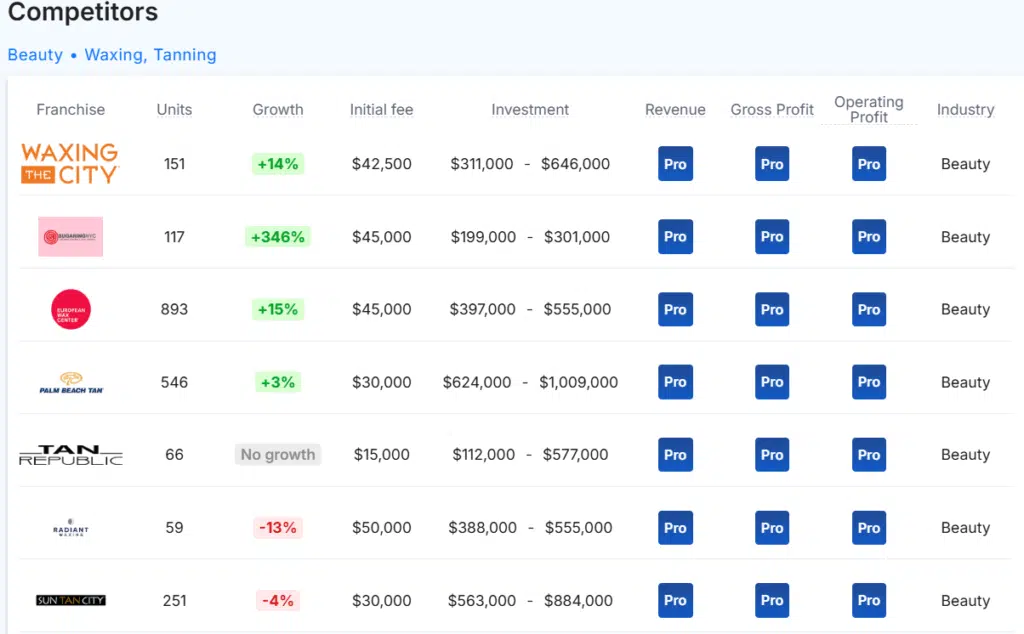
Task: Open the Sugaring NYC pink logo
Action: pyautogui.click(x=71, y=236)
